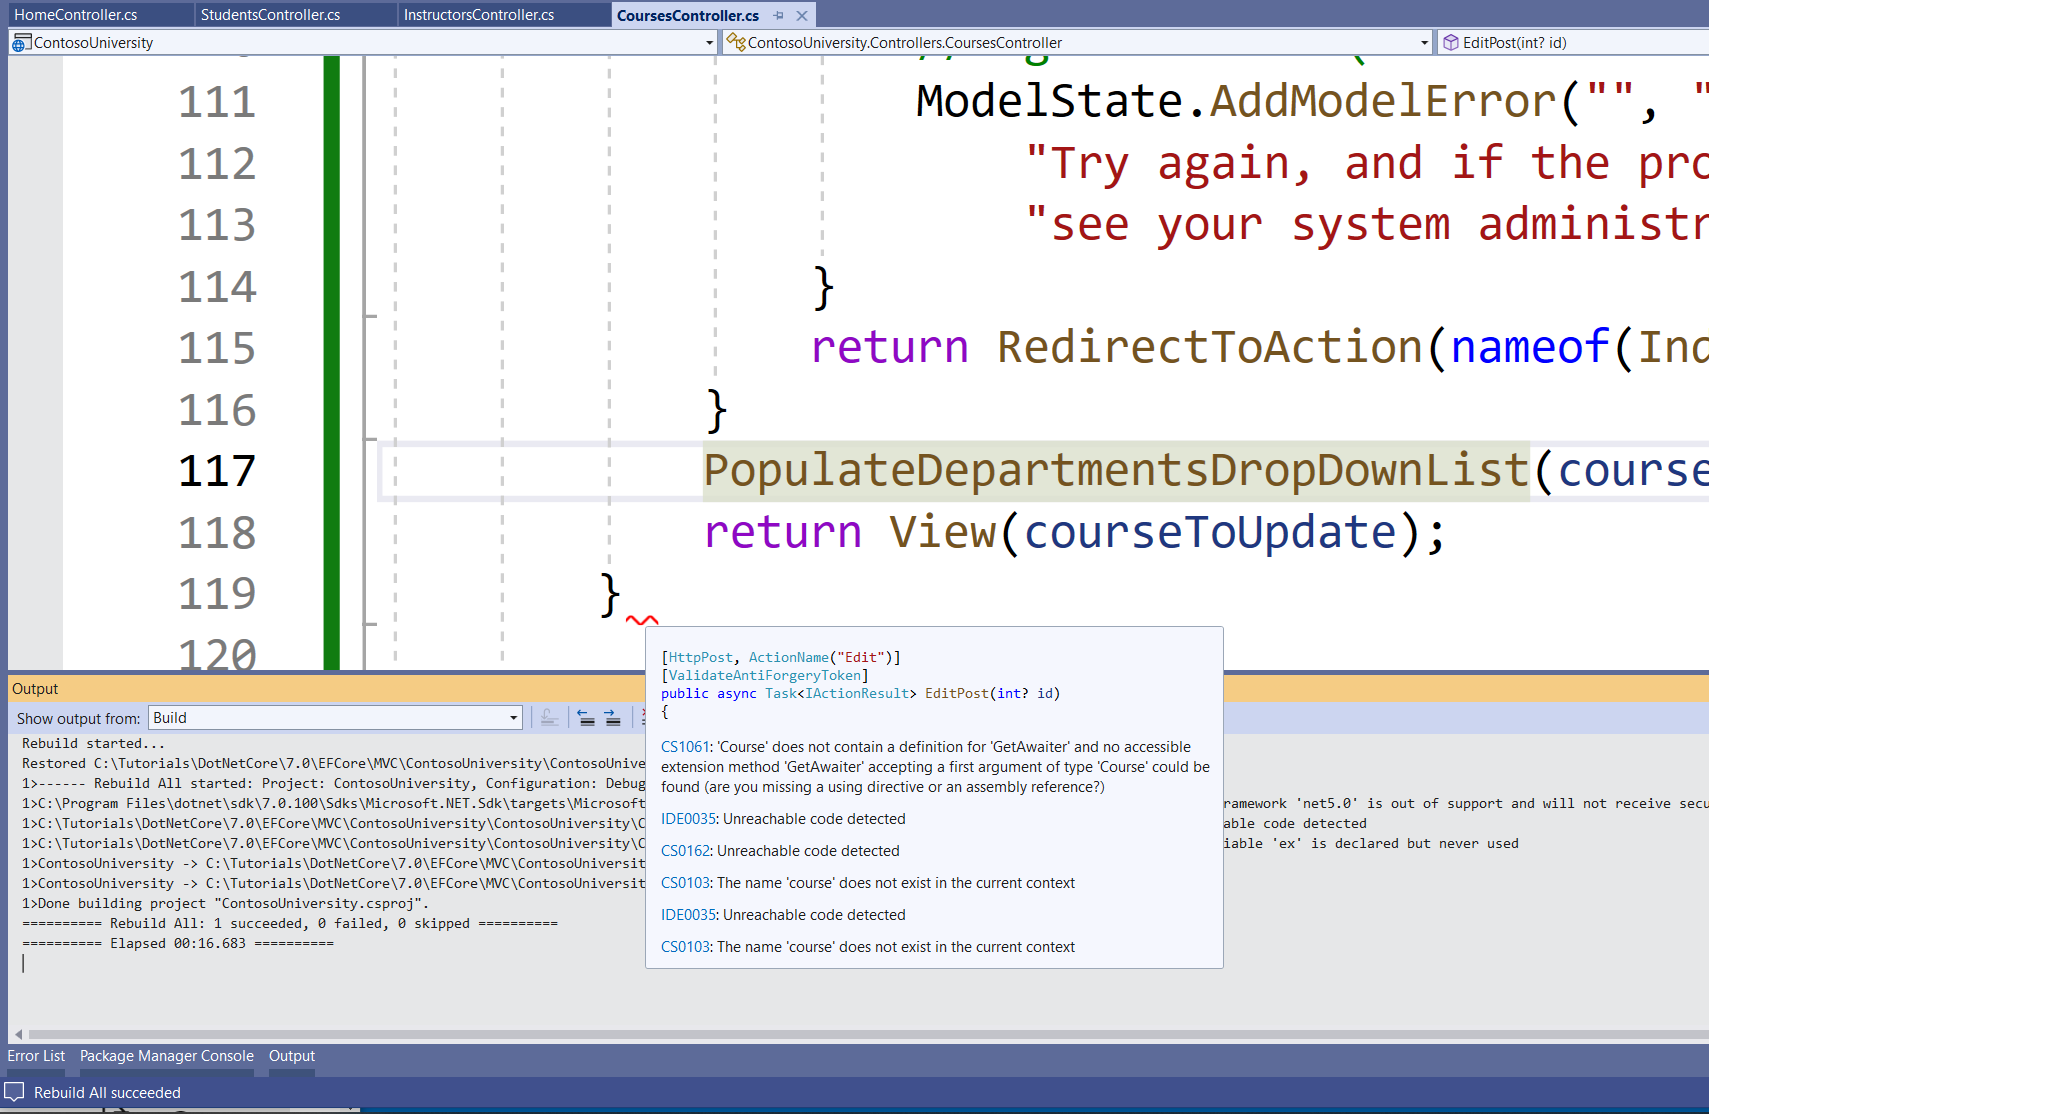Click courseToUpdate in the return View statement

coord(1210,532)
